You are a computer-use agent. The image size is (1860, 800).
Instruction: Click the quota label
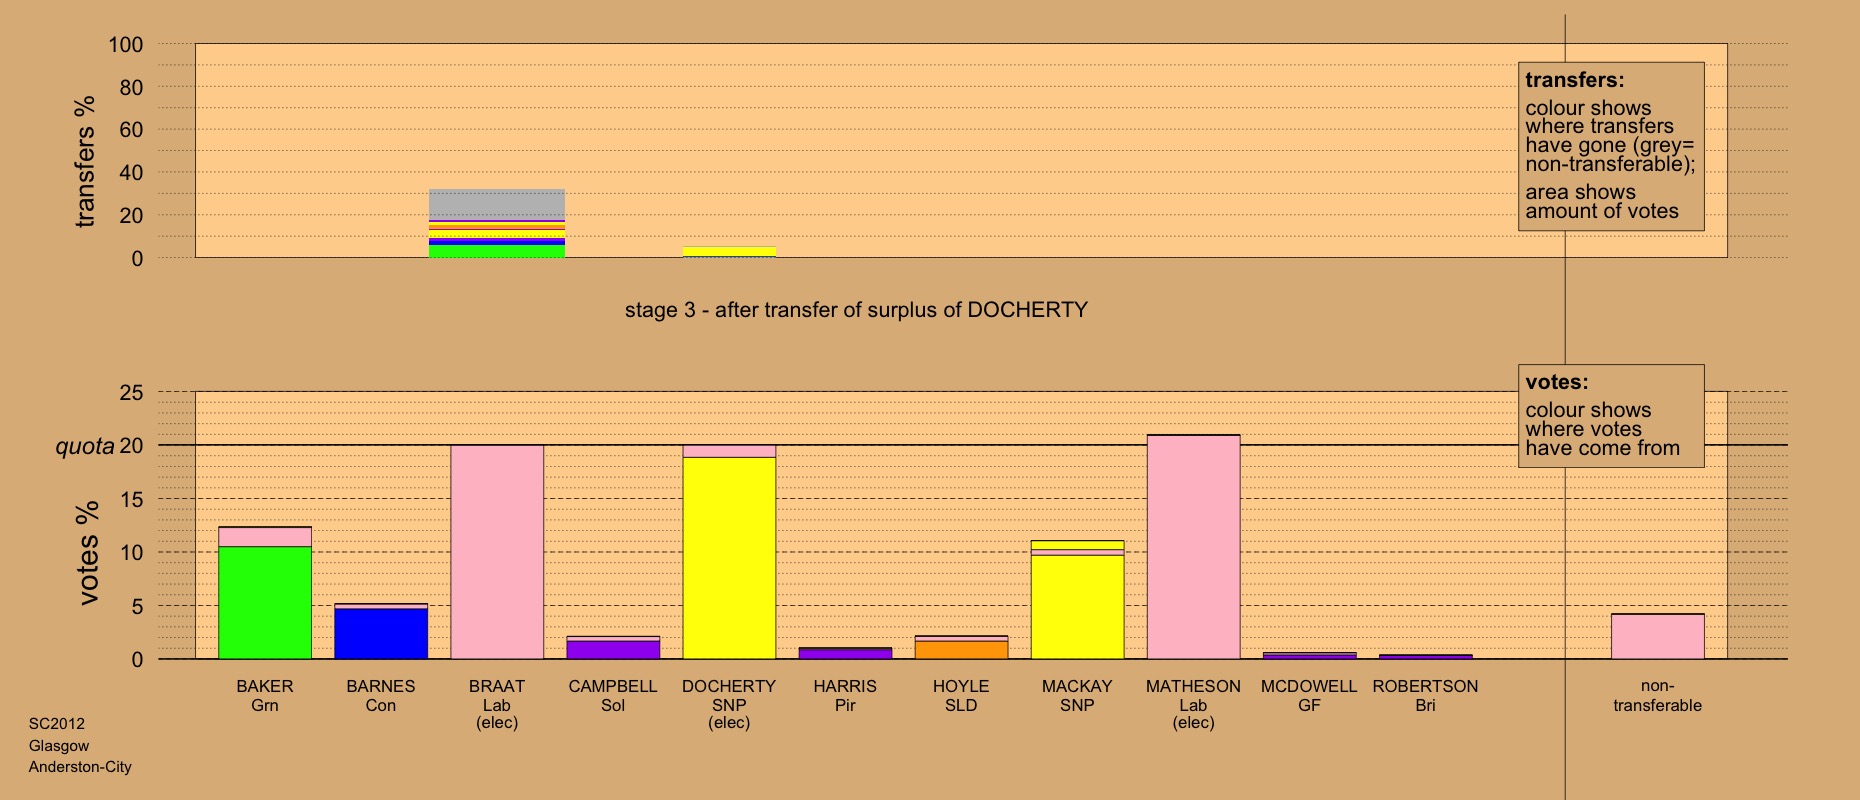click(x=84, y=446)
